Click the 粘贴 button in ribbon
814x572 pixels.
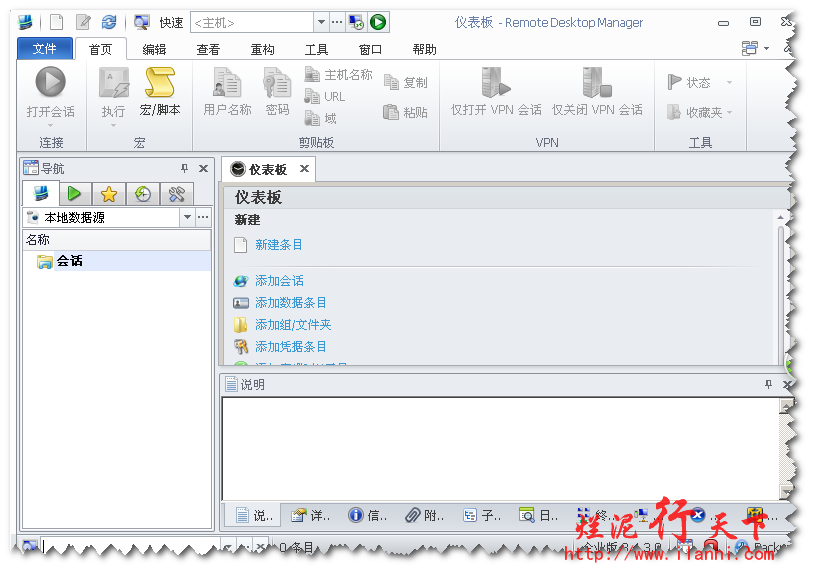coord(405,112)
